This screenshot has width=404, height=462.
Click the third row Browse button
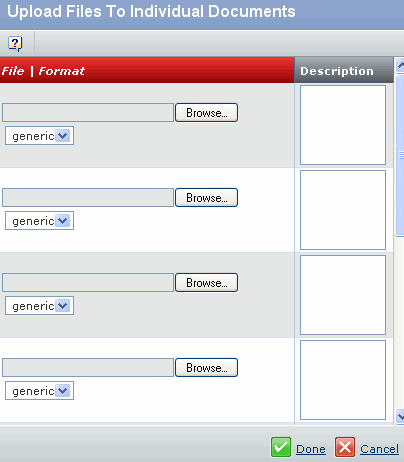[206, 283]
